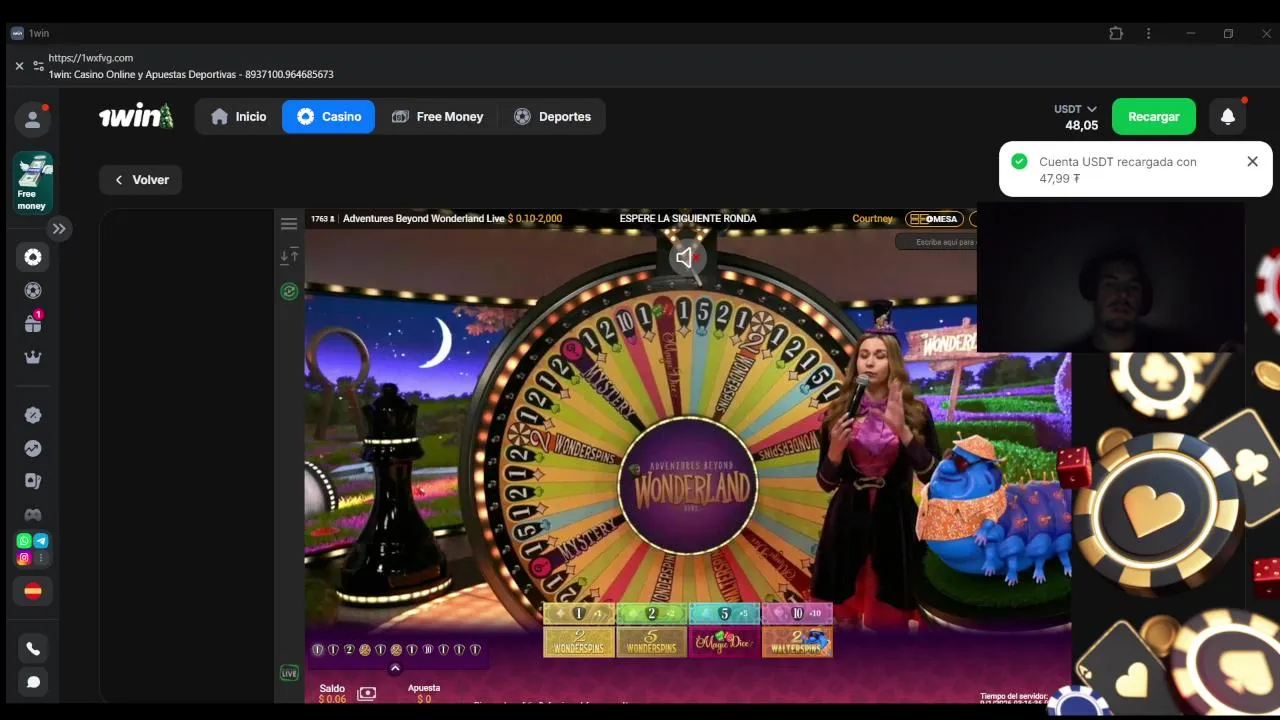The width and height of the screenshot is (1280, 720).
Task: Go to Inicio tab
Action: pyautogui.click(x=238, y=116)
